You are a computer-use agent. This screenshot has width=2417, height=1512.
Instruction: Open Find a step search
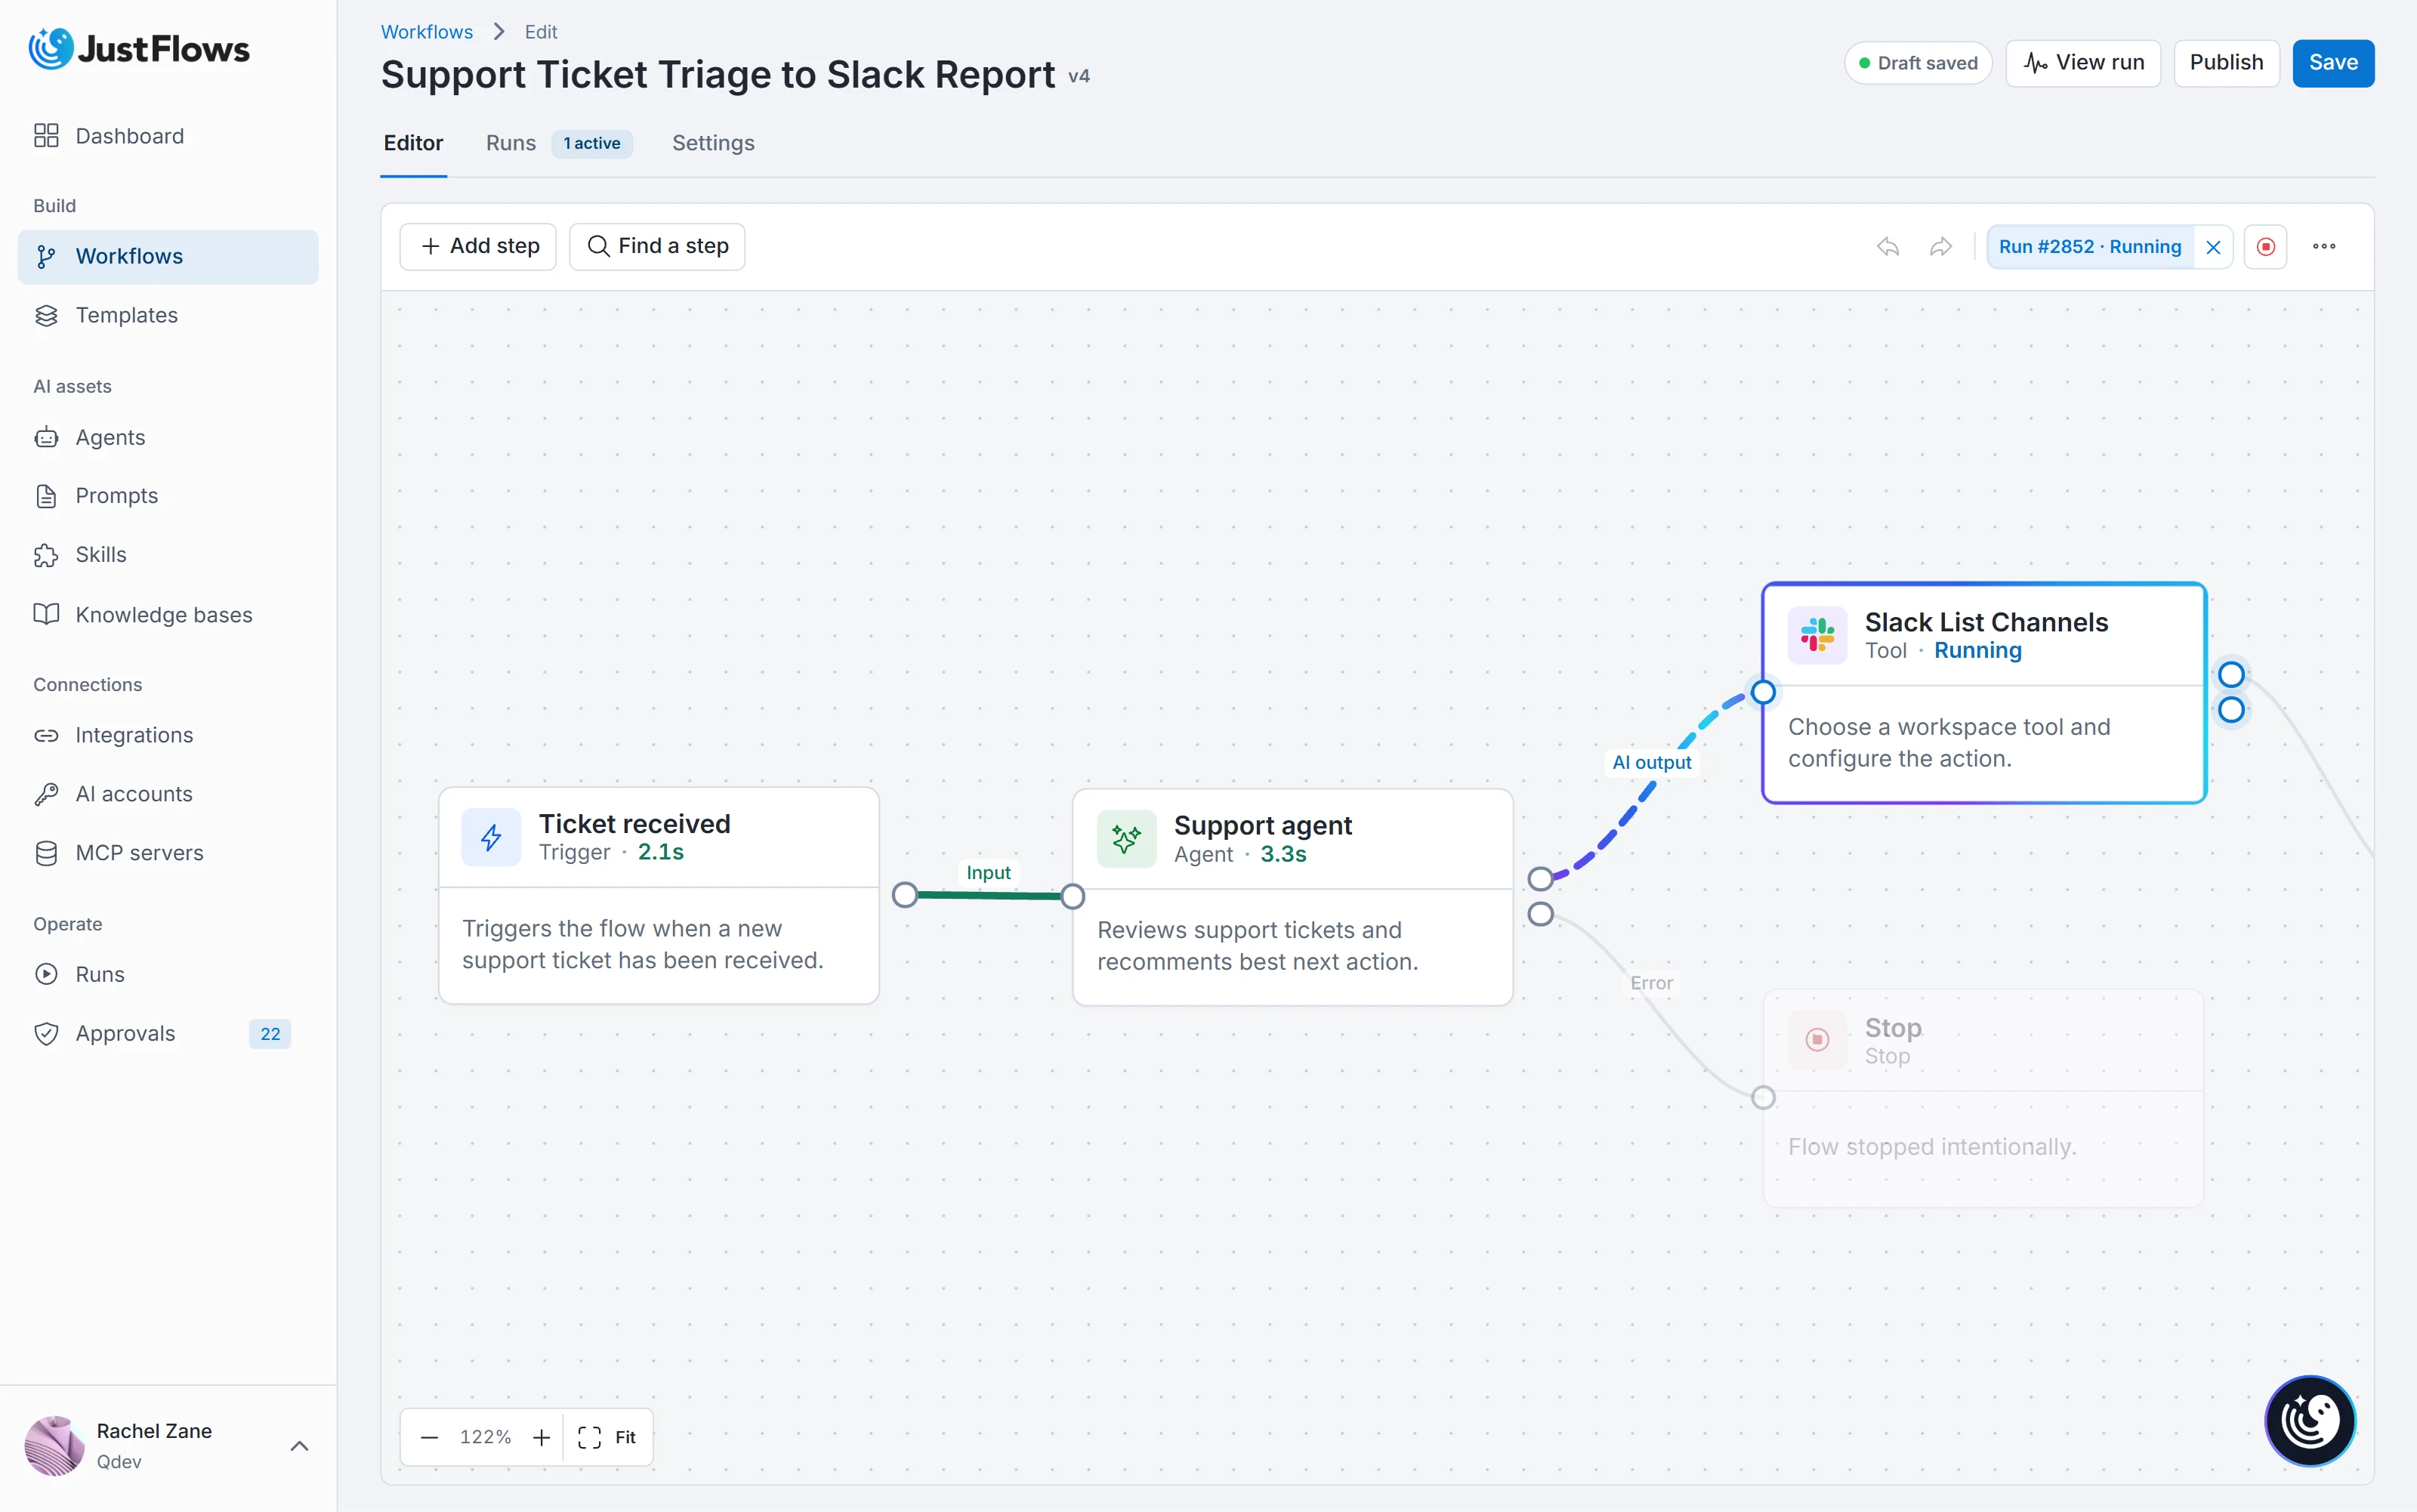(657, 246)
